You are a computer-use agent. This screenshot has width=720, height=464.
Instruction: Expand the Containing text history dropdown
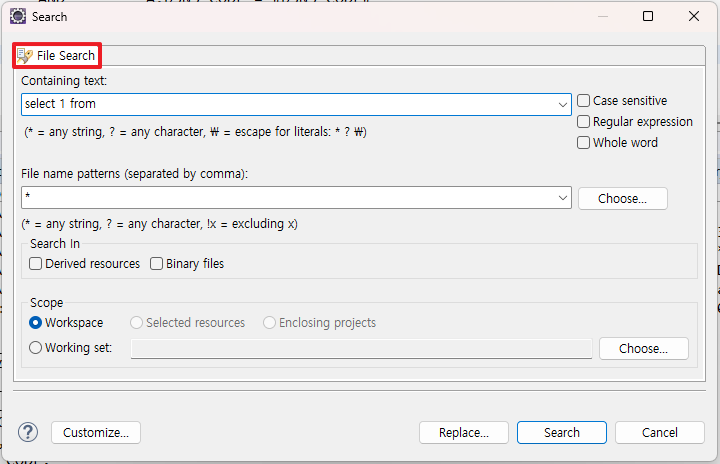[564, 104]
